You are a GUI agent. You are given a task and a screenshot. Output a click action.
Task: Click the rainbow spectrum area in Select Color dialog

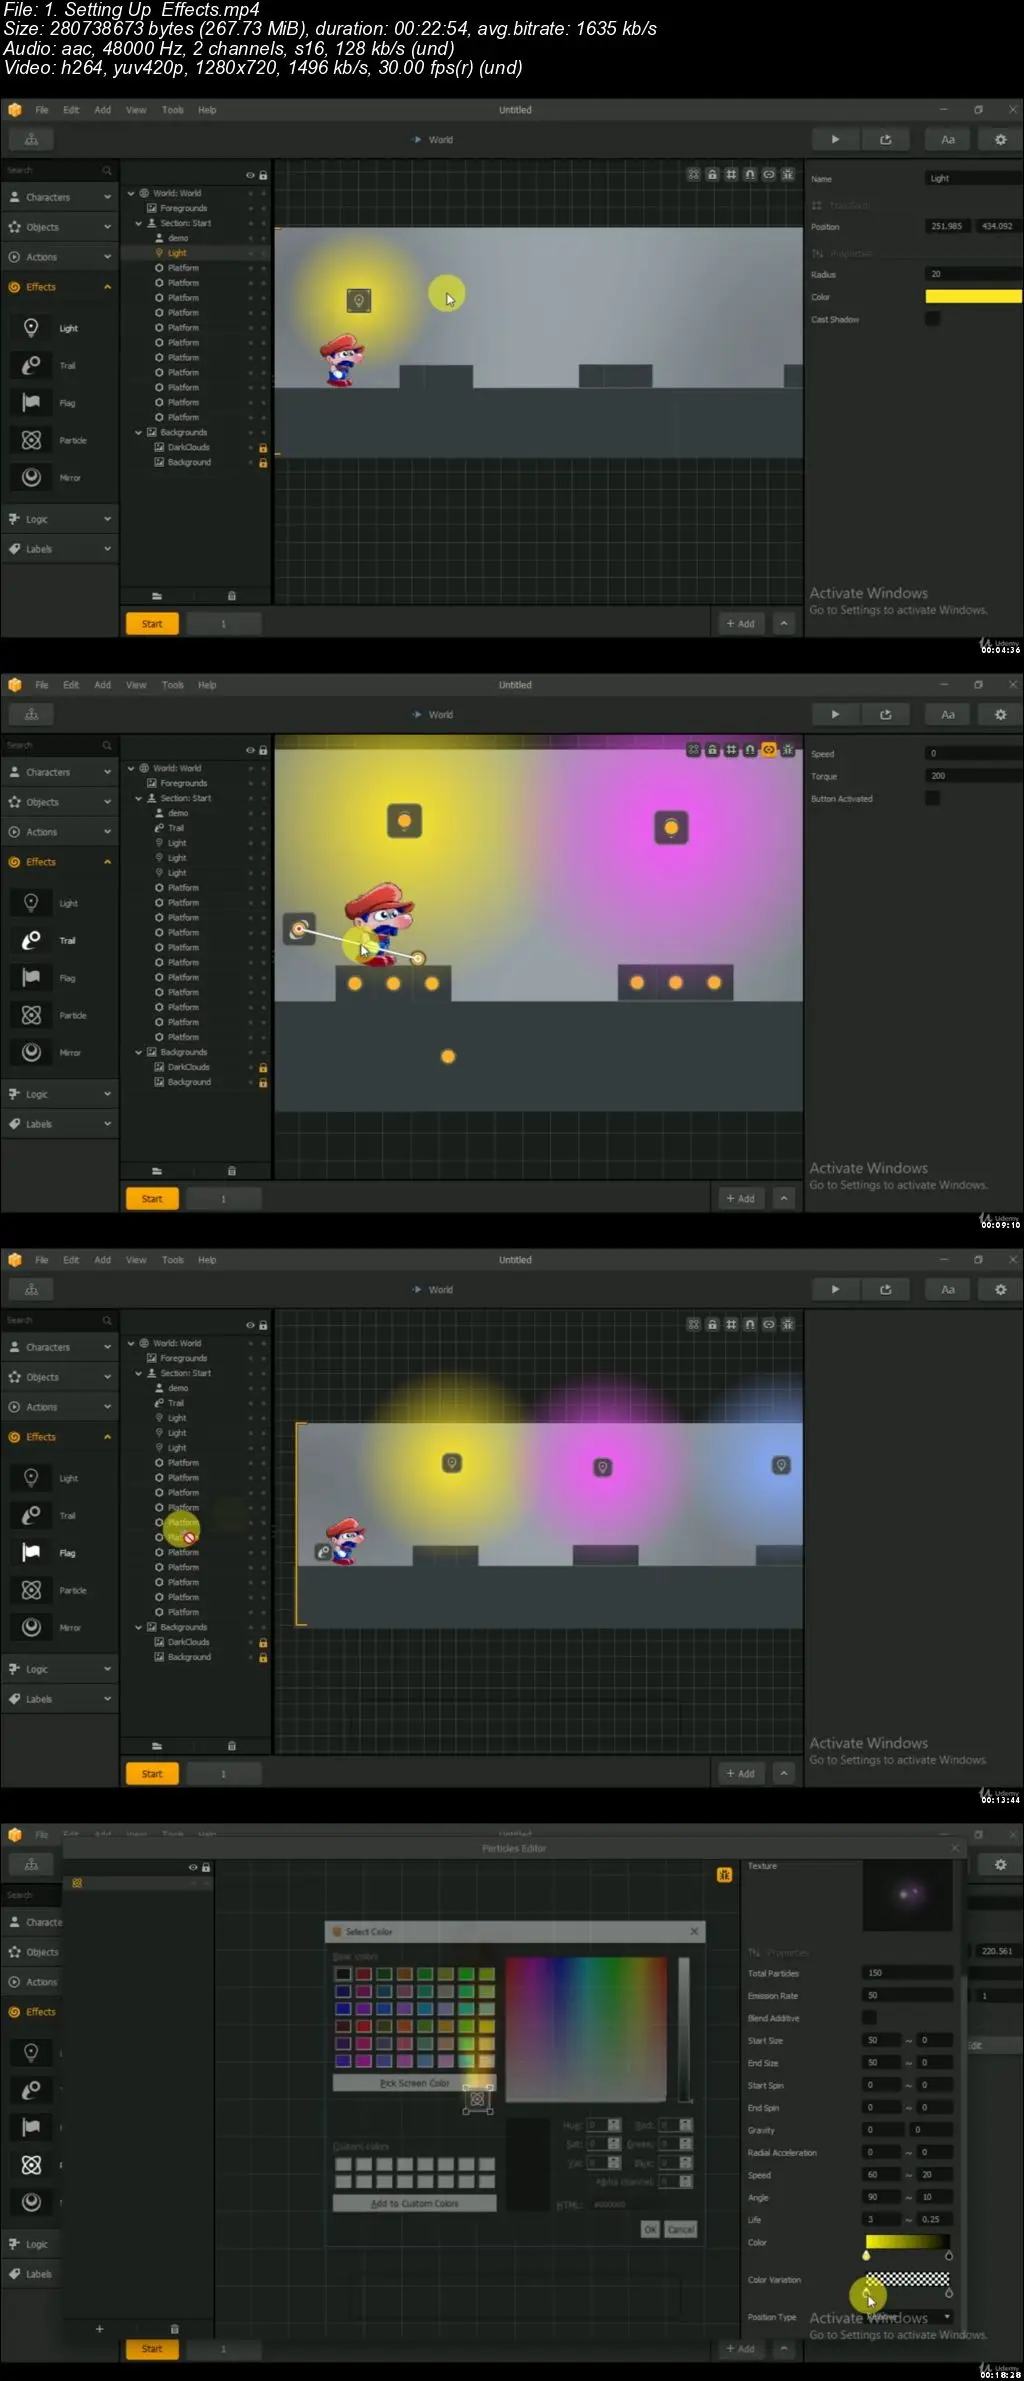coord(586,2028)
